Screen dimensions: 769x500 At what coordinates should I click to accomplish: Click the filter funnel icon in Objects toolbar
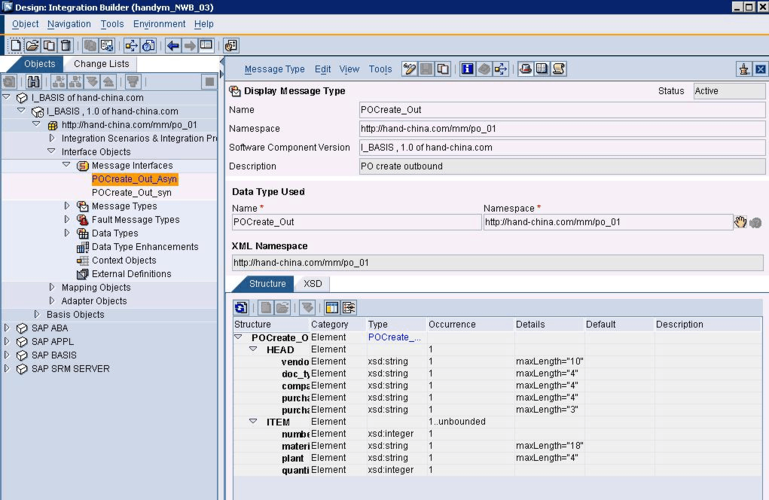point(132,82)
